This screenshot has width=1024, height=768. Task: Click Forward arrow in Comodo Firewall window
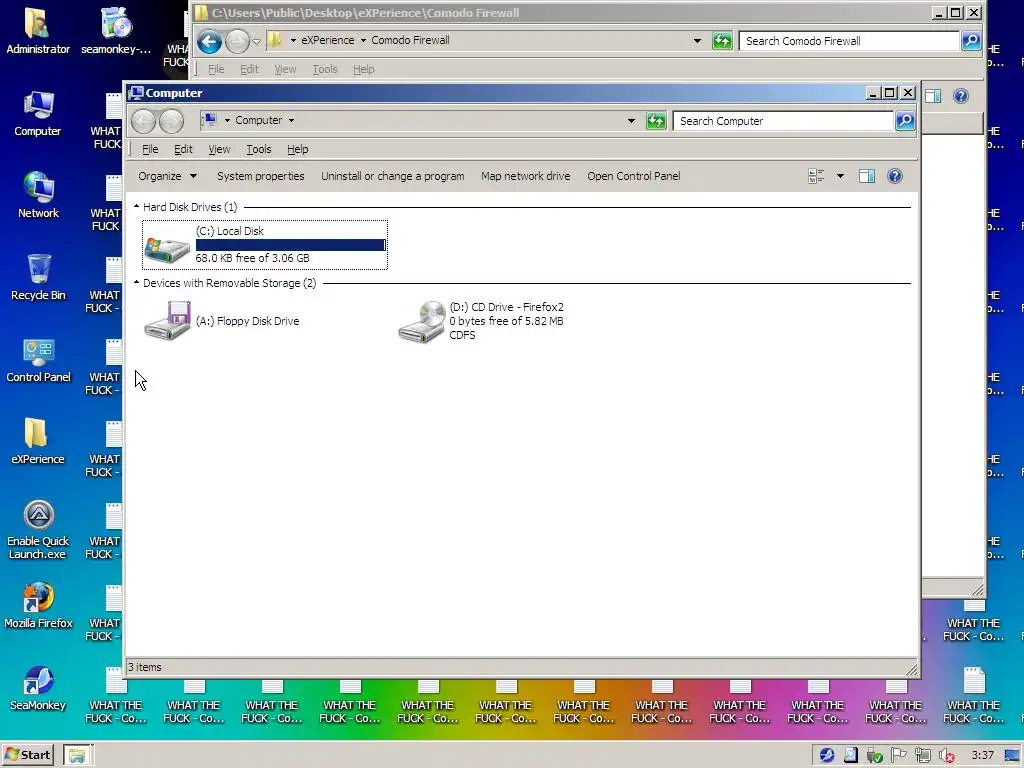point(237,41)
